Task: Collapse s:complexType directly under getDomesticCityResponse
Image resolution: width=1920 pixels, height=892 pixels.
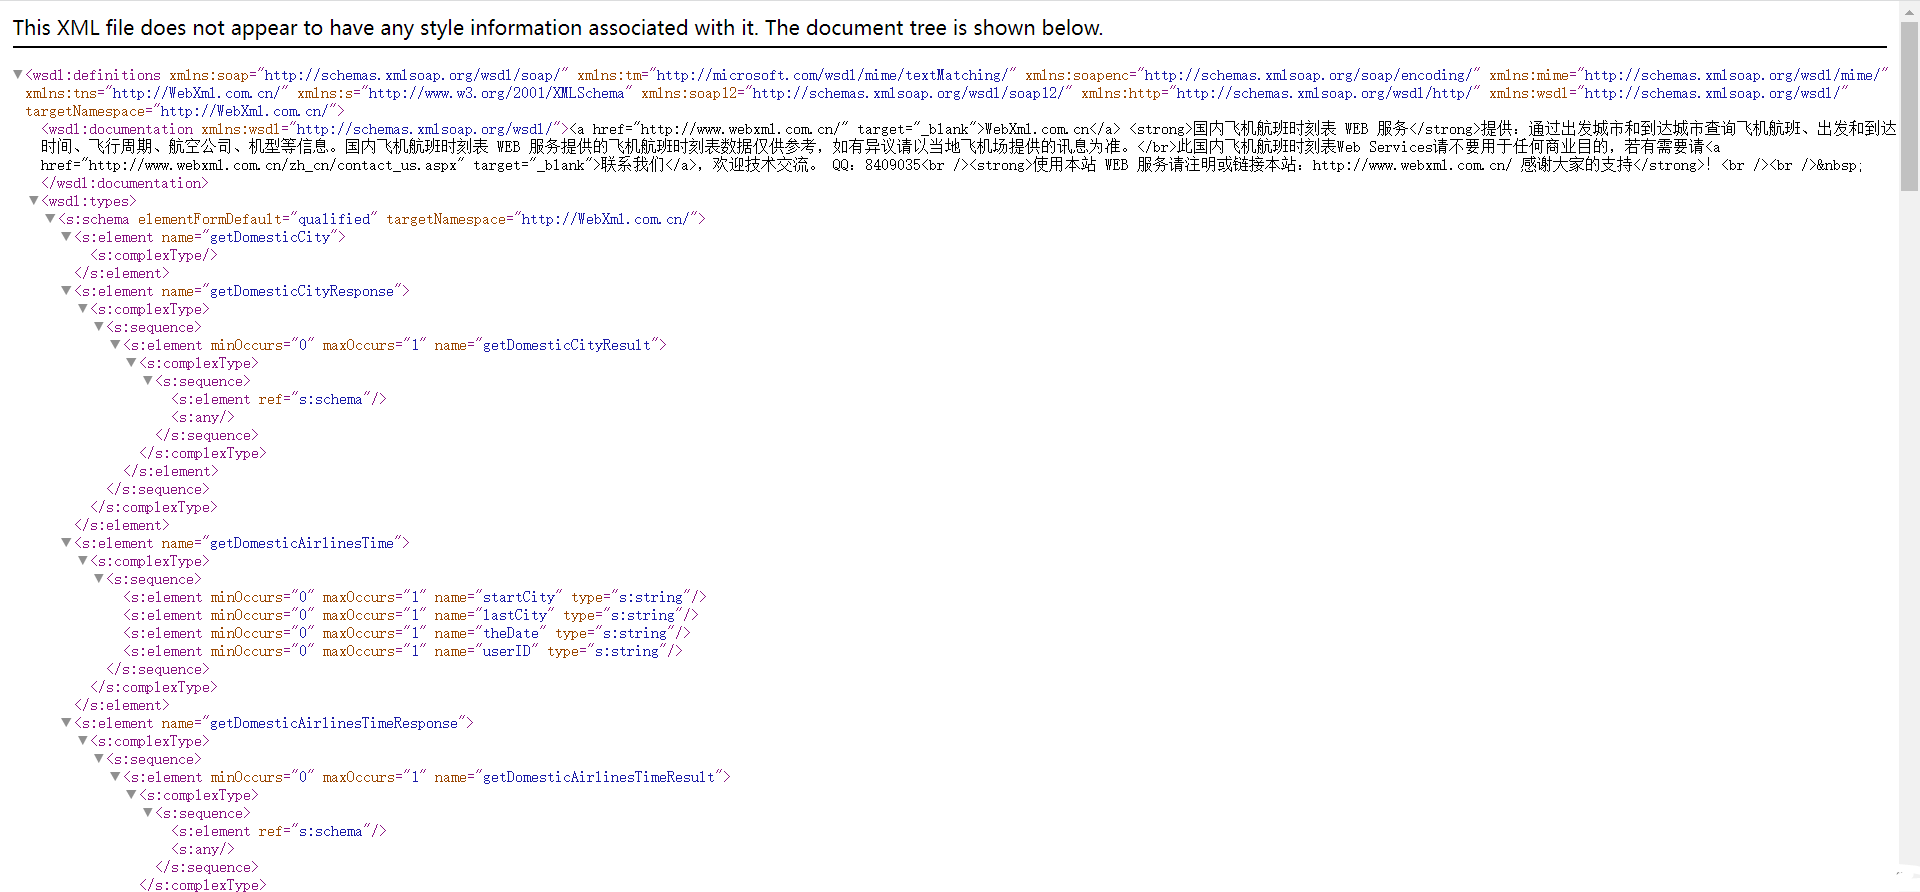Action: [x=83, y=308]
